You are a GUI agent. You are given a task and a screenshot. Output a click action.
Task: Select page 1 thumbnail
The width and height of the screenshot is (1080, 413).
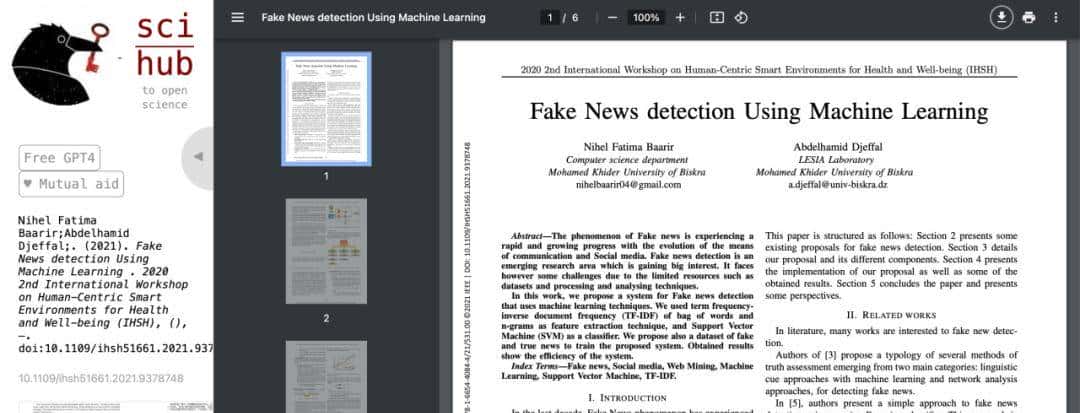(326, 109)
